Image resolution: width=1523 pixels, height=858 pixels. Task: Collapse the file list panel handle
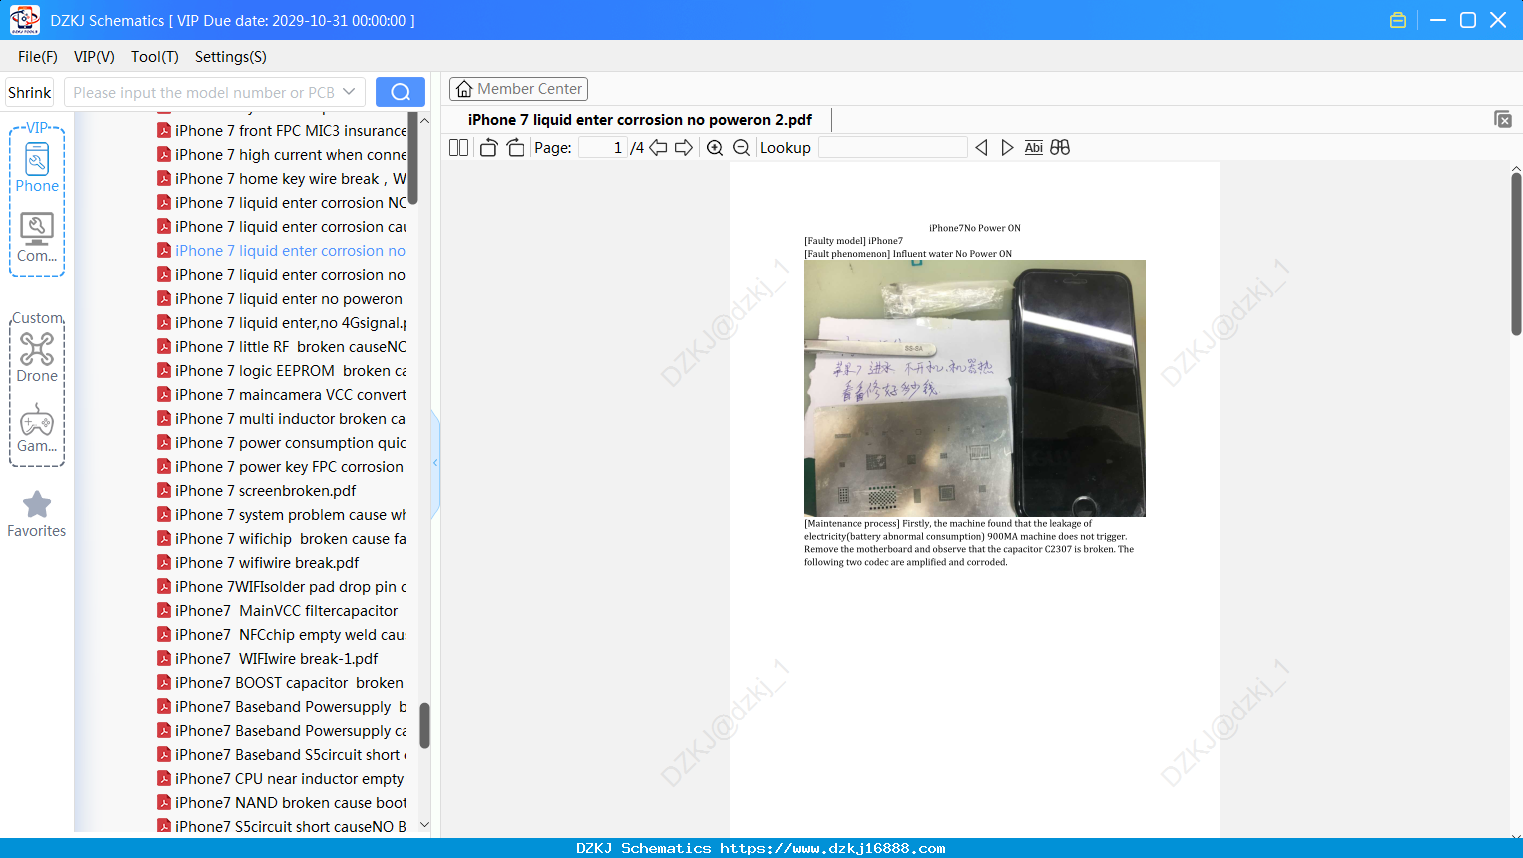click(435, 463)
